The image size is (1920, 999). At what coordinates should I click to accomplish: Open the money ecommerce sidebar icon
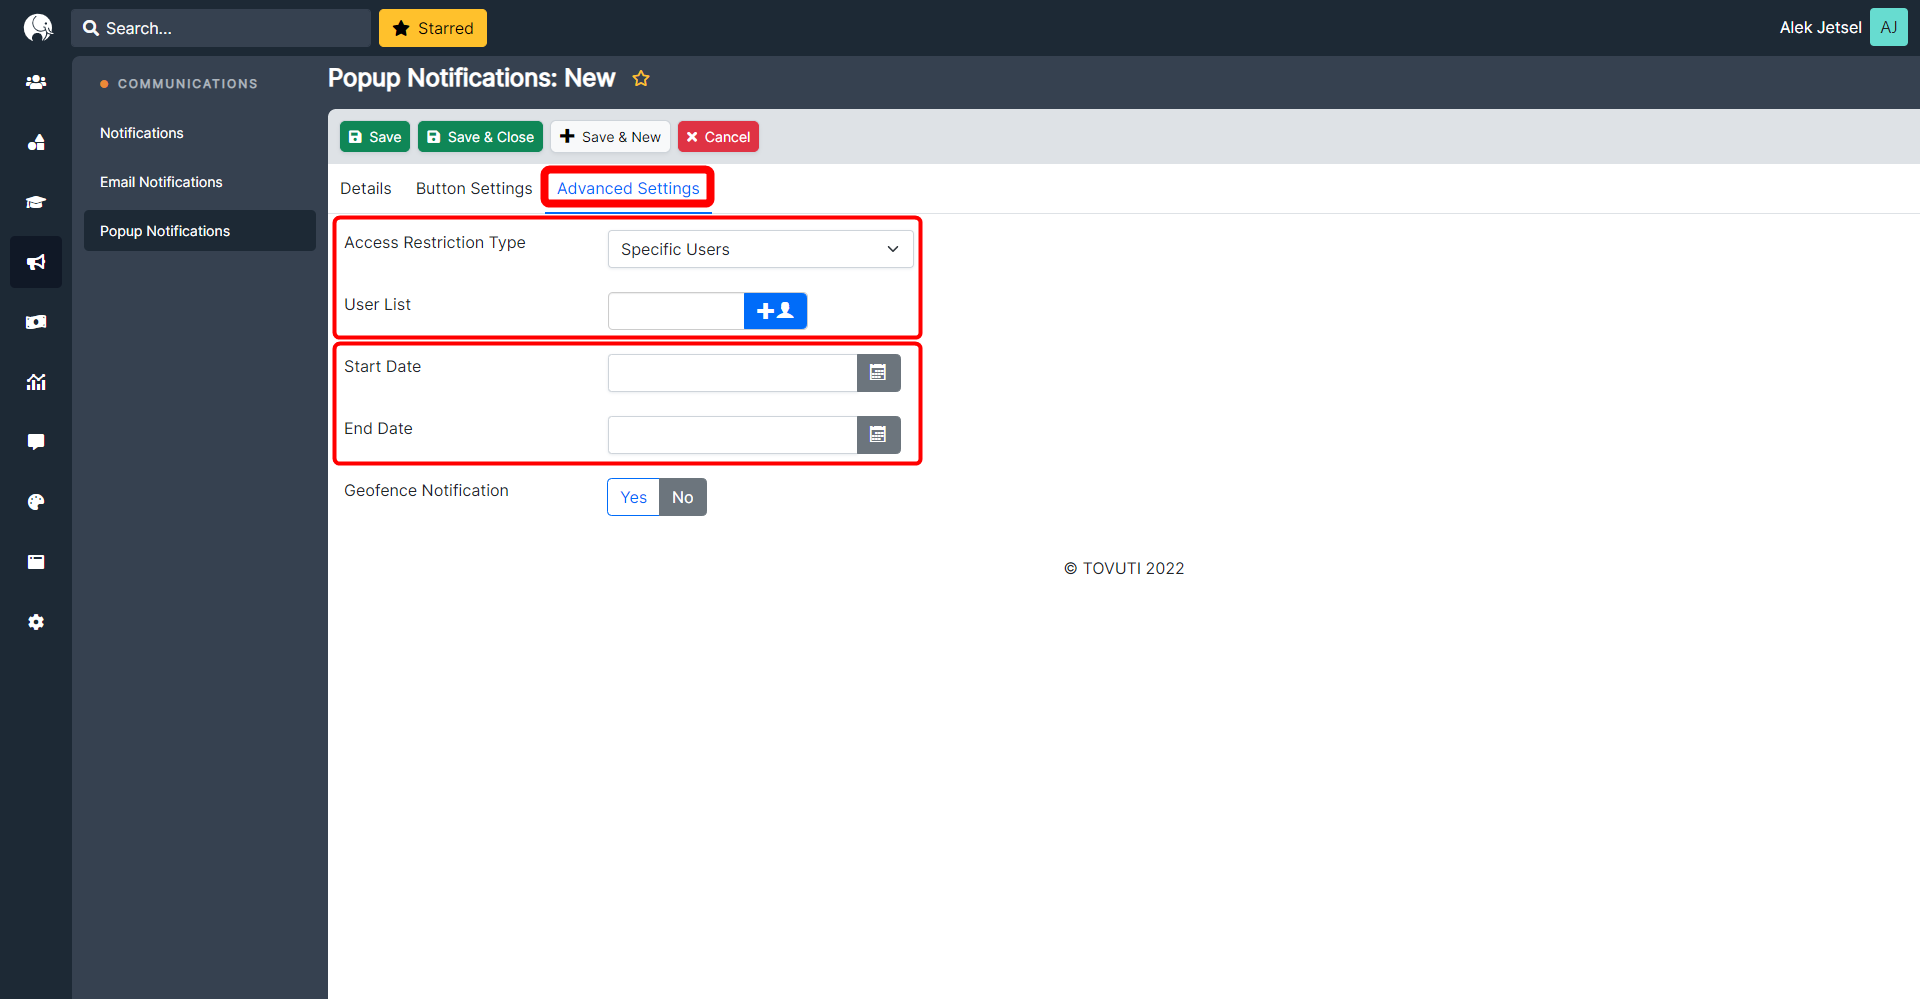pyautogui.click(x=36, y=322)
